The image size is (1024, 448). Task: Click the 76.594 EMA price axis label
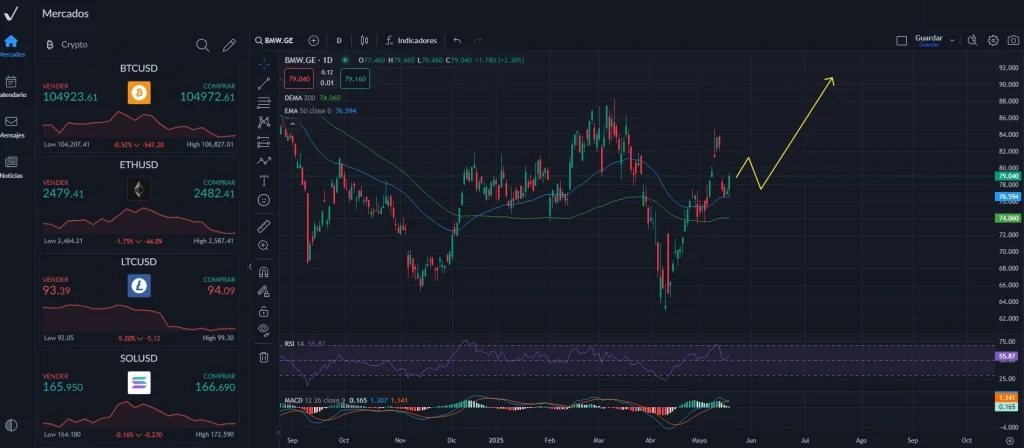point(1007,197)
